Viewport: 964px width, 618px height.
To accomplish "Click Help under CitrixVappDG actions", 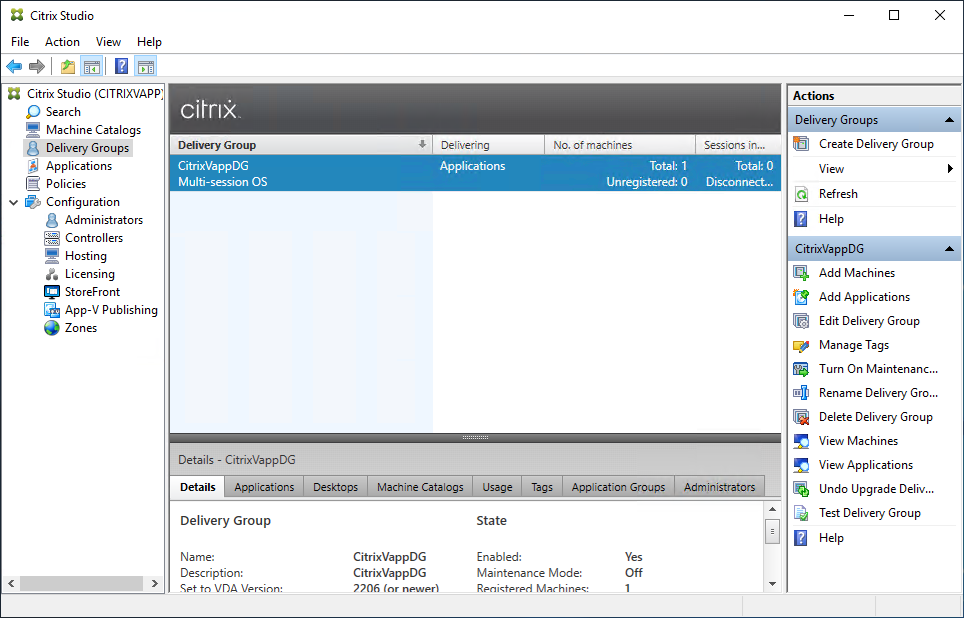I will (x=831, y=538).
